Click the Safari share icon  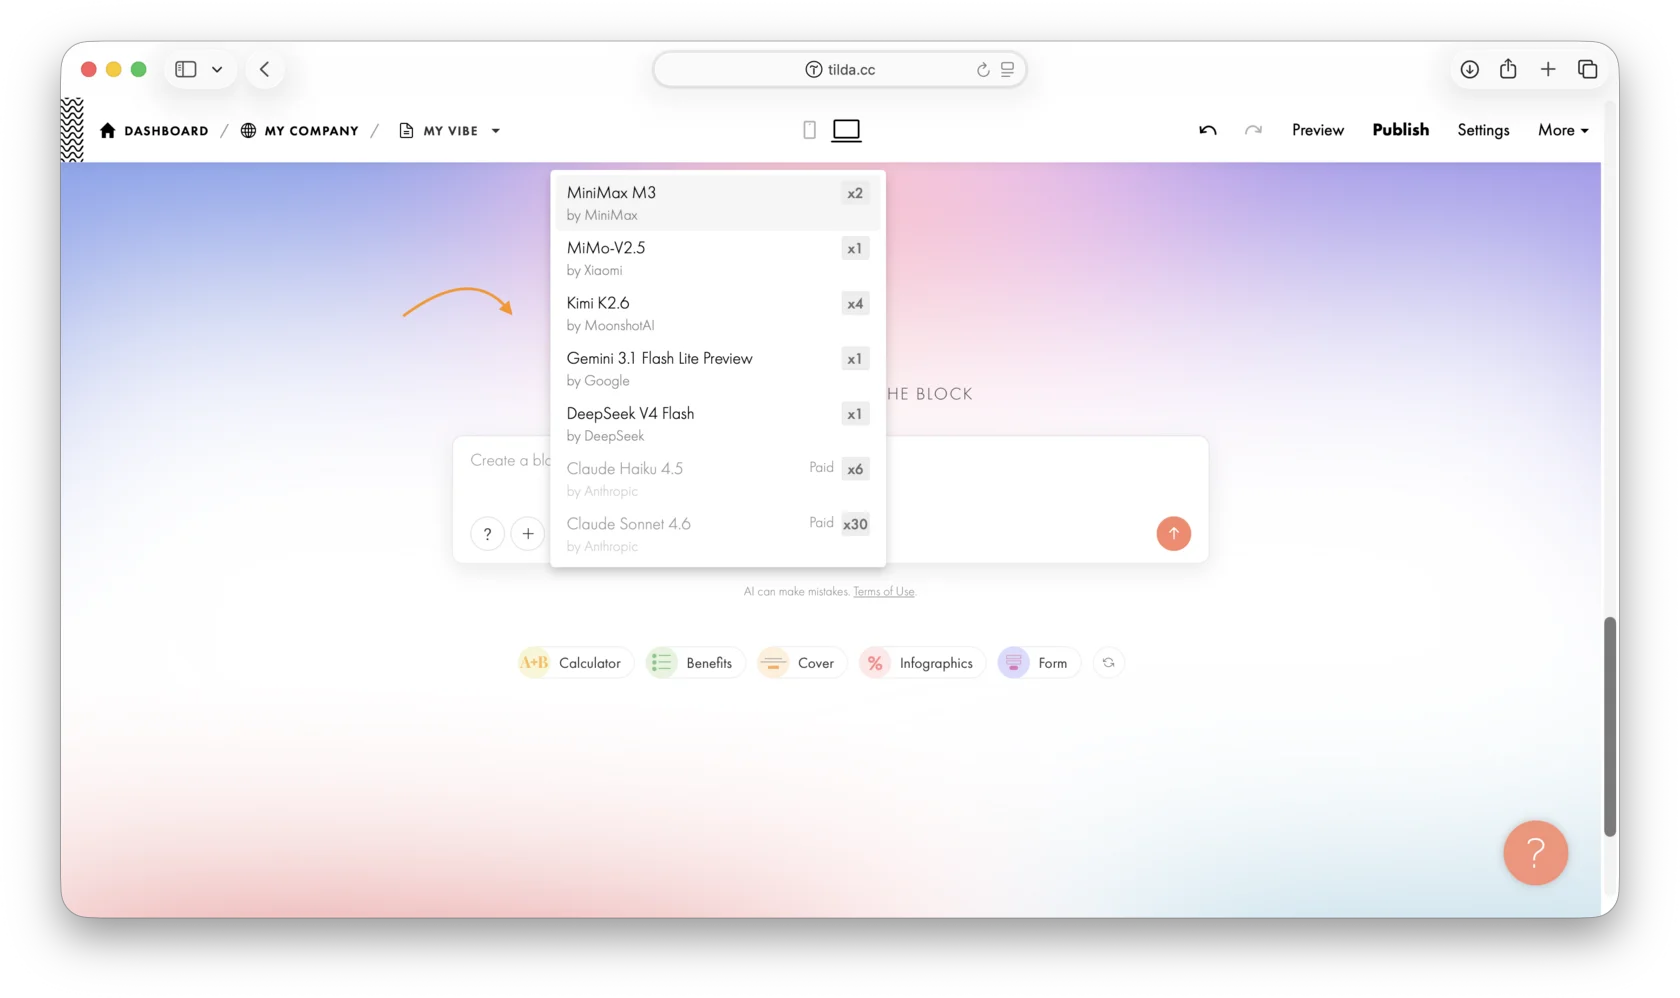coord(1508,68)
